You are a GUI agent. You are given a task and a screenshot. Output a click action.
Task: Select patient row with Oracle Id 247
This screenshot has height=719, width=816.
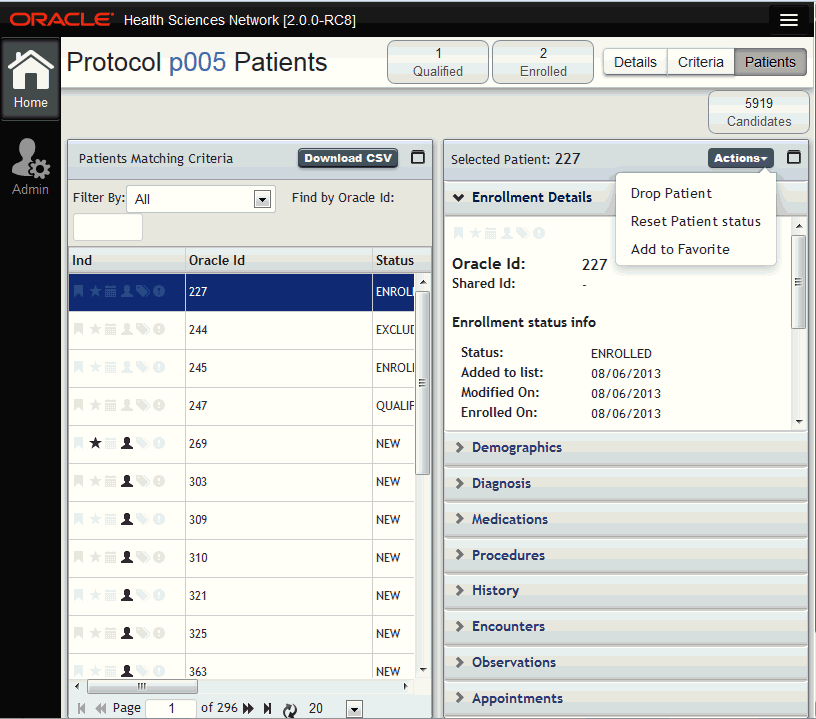point(241,406)
